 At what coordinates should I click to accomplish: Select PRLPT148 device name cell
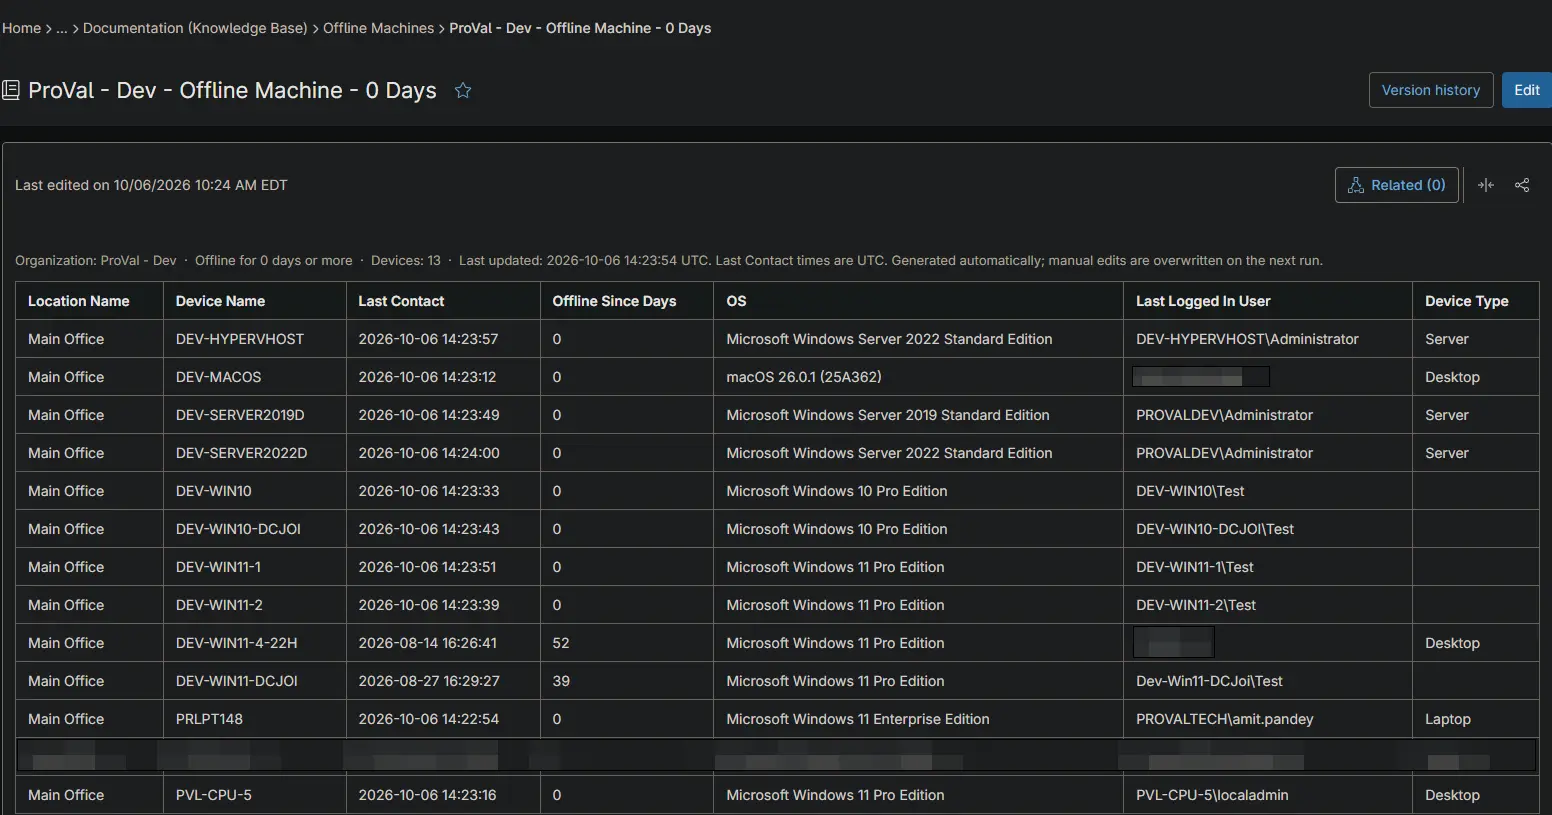pyautogui.click(x=255, y=719)
